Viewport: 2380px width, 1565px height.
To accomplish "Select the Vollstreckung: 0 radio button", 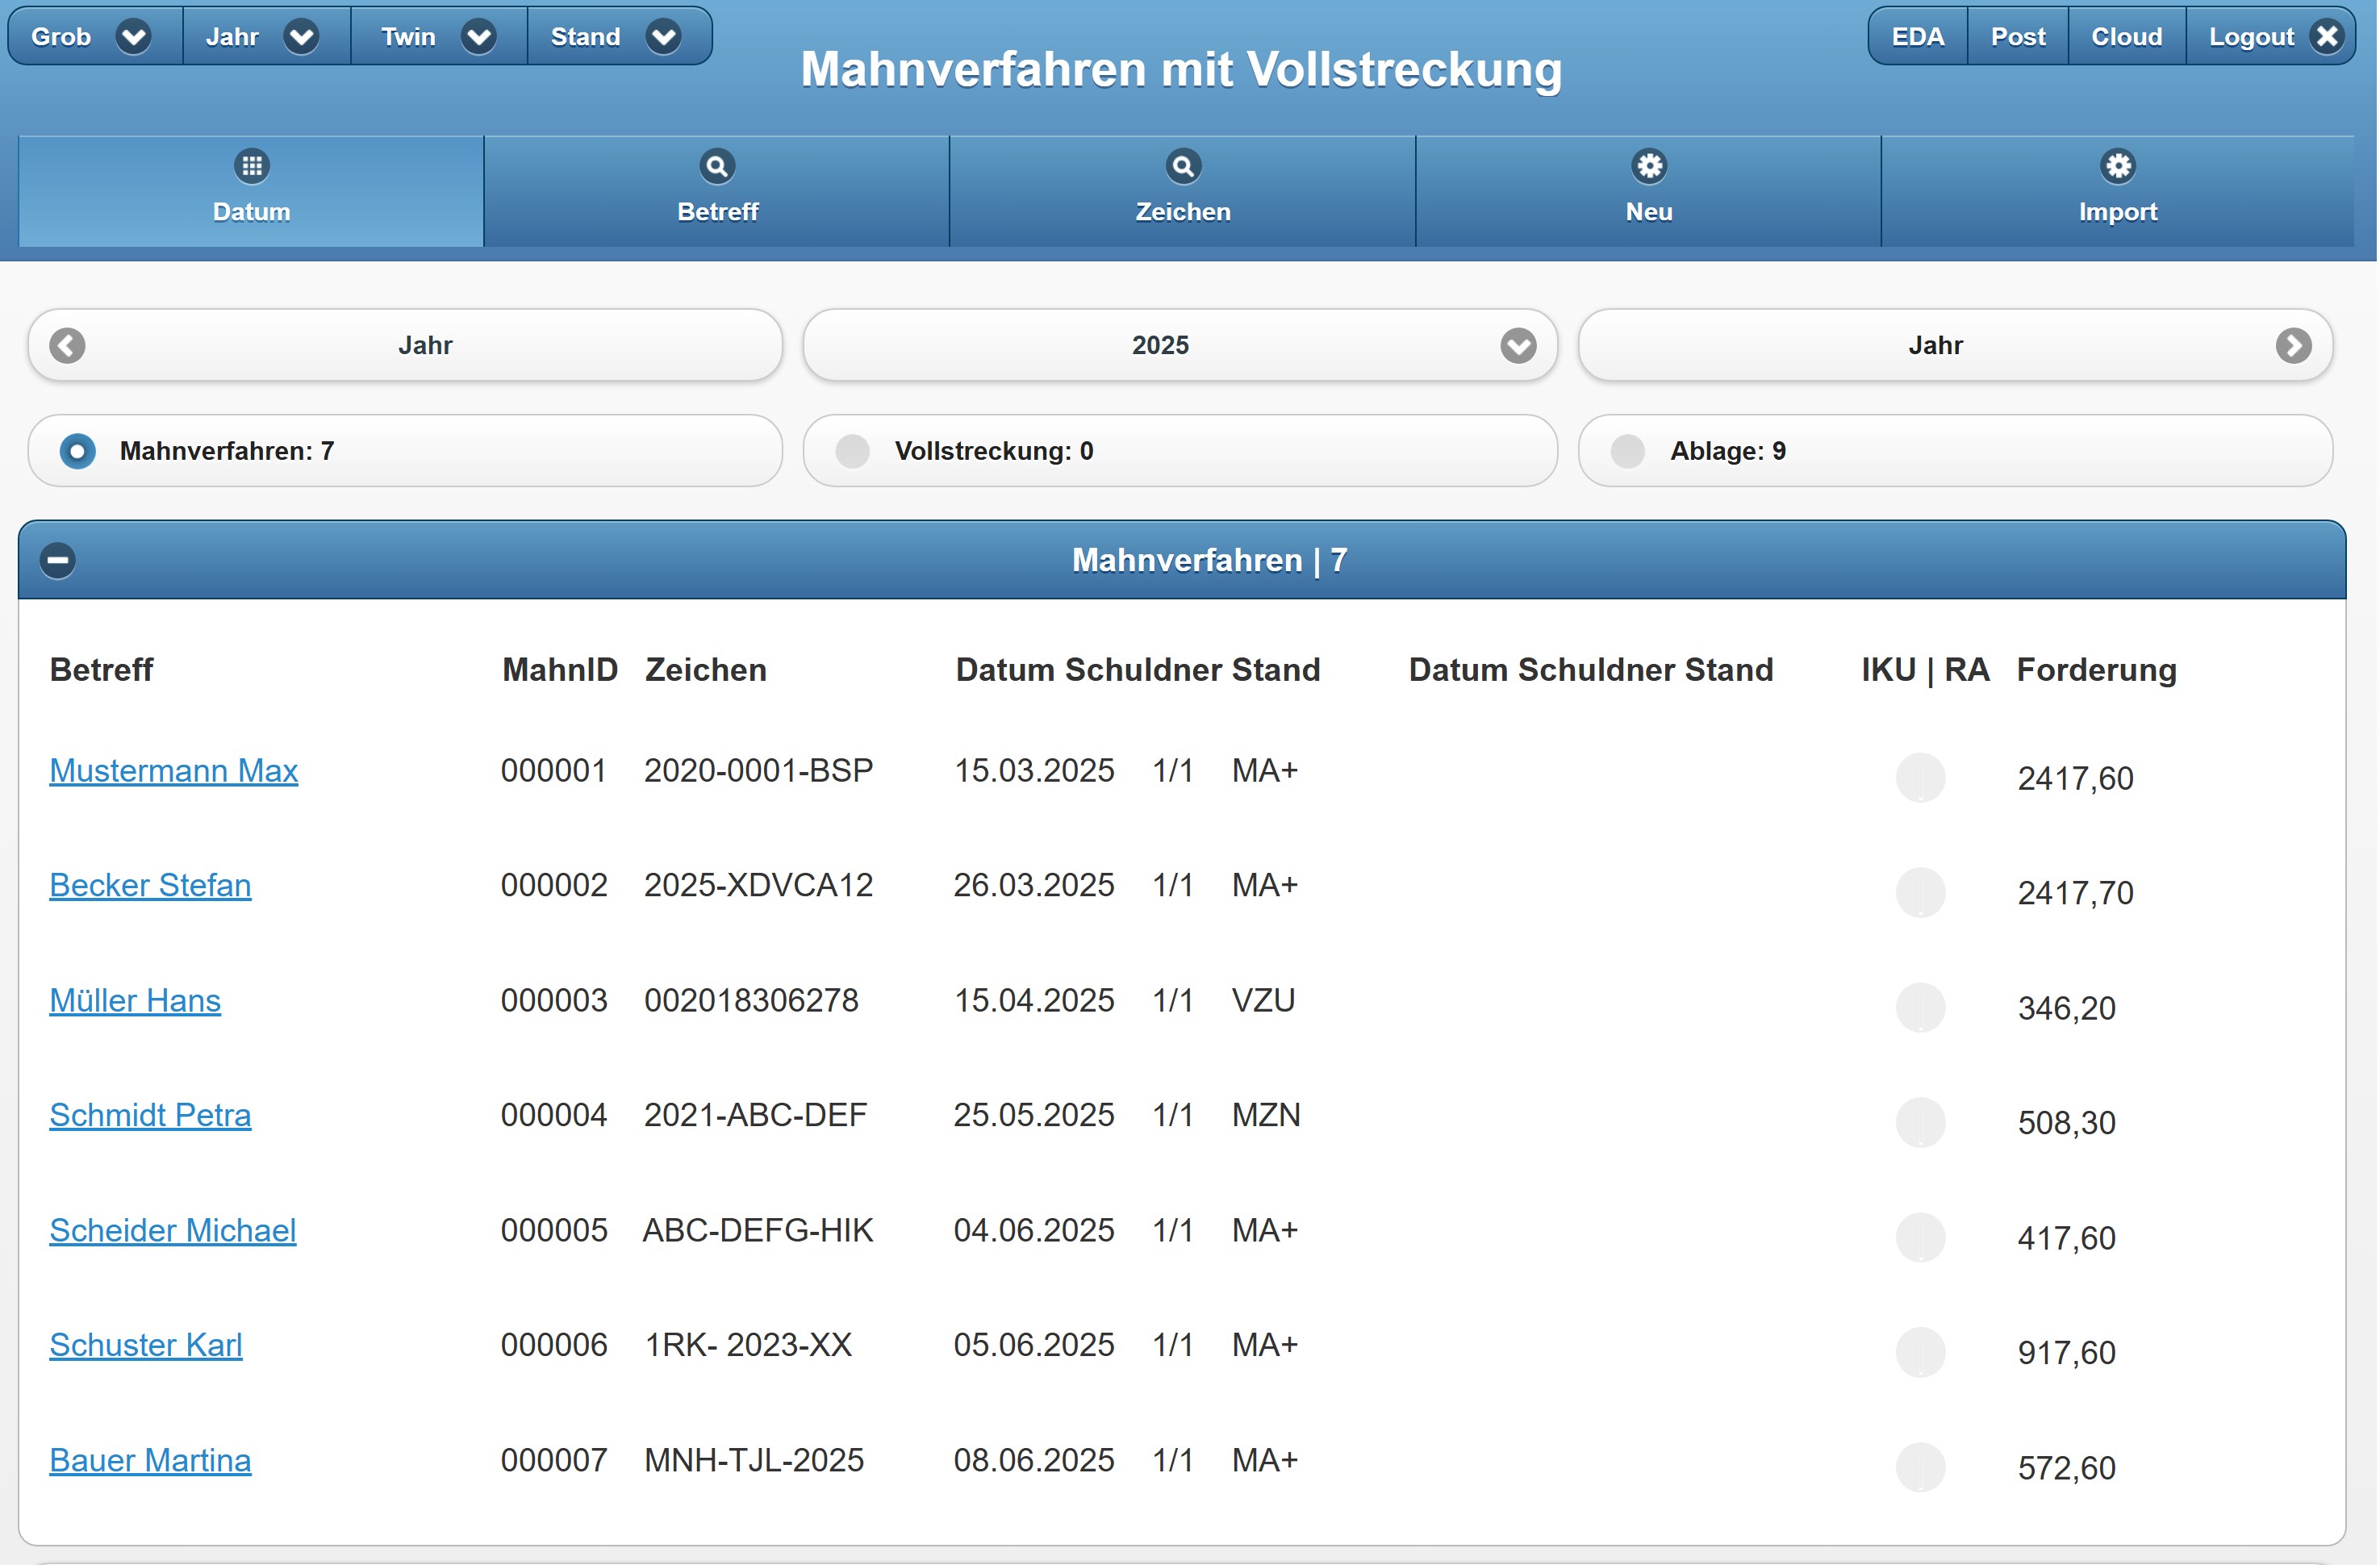I will 852,451.
